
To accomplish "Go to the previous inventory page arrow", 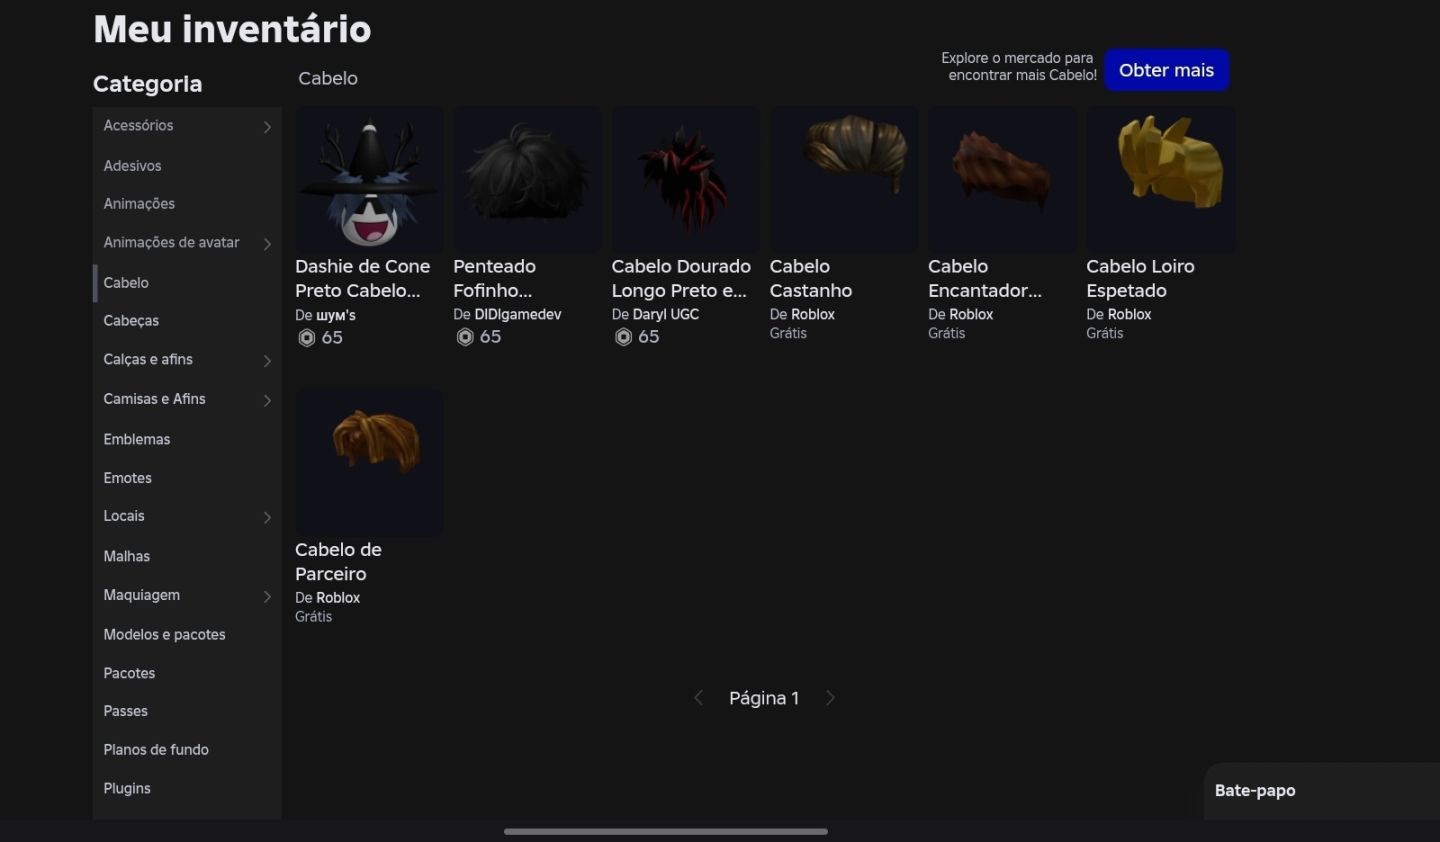I will tap(698, 698).
